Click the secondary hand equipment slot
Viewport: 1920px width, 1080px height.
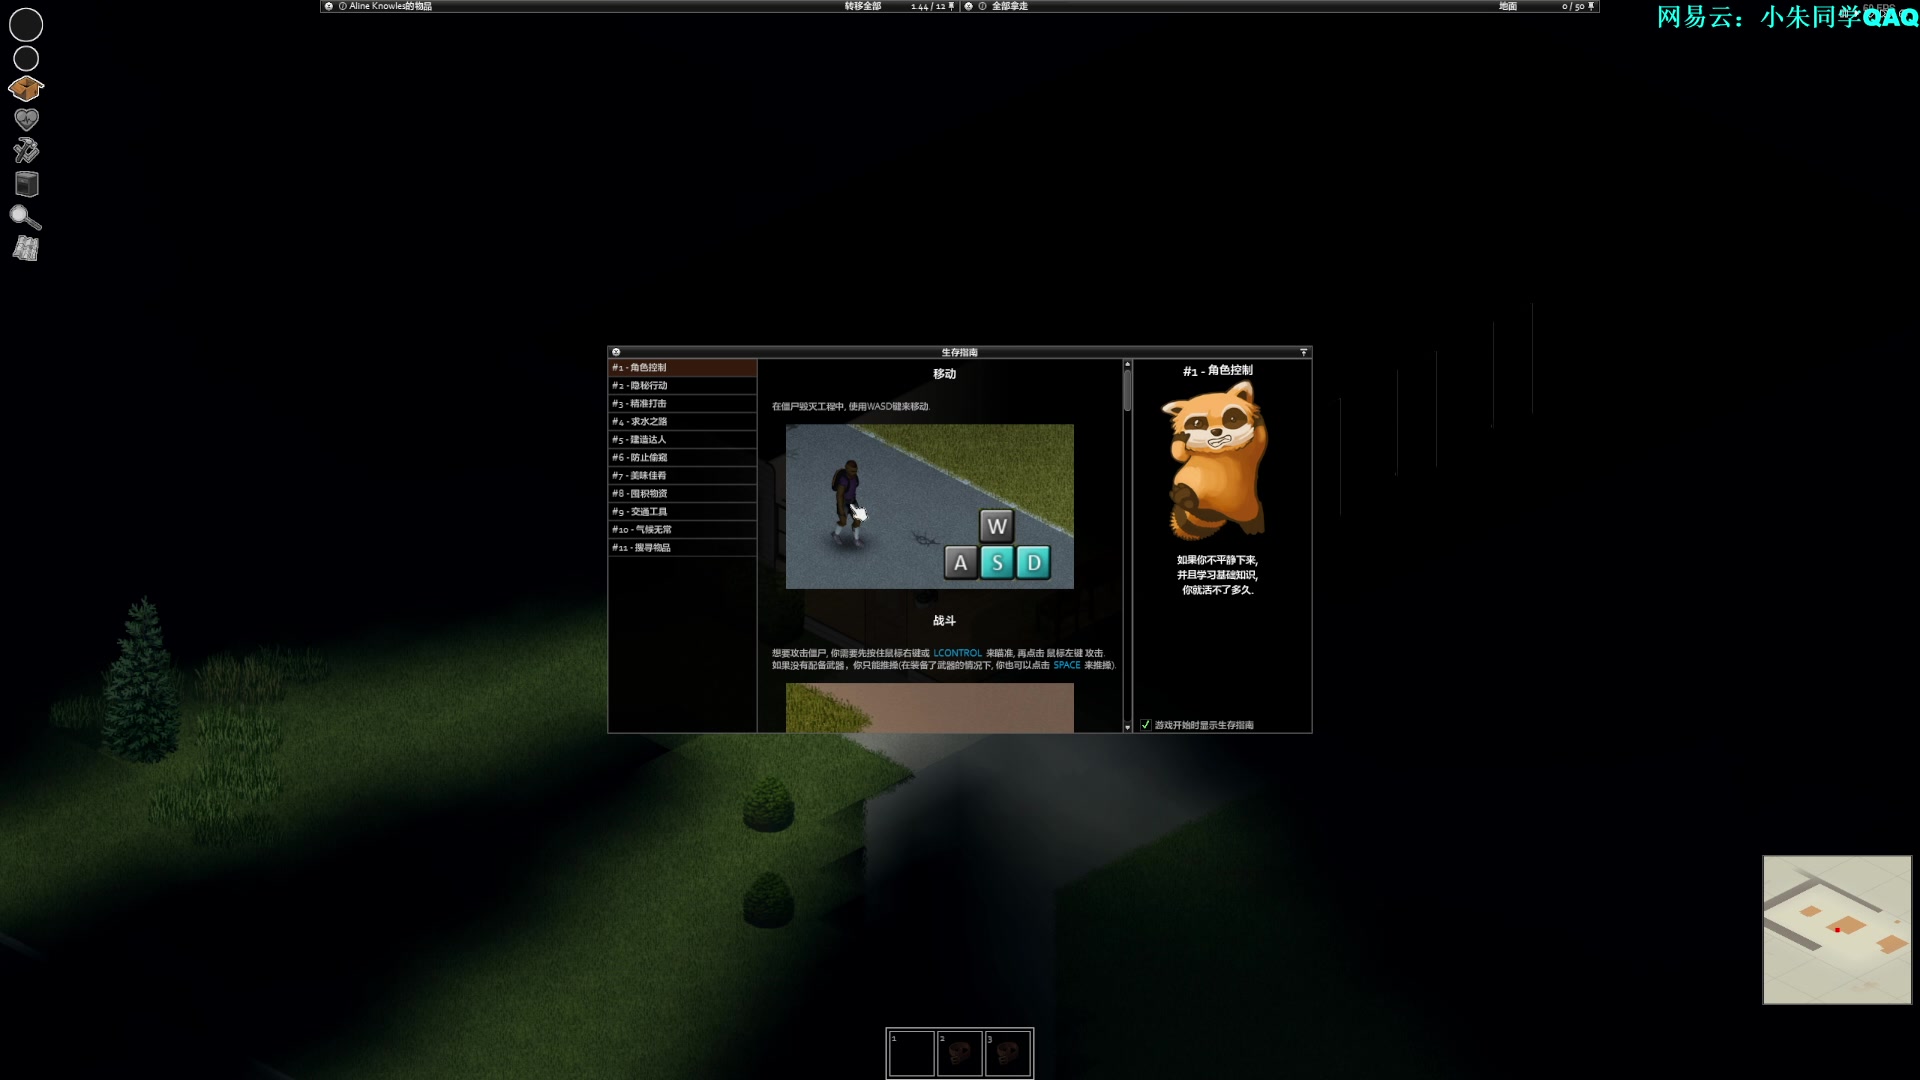26,59
